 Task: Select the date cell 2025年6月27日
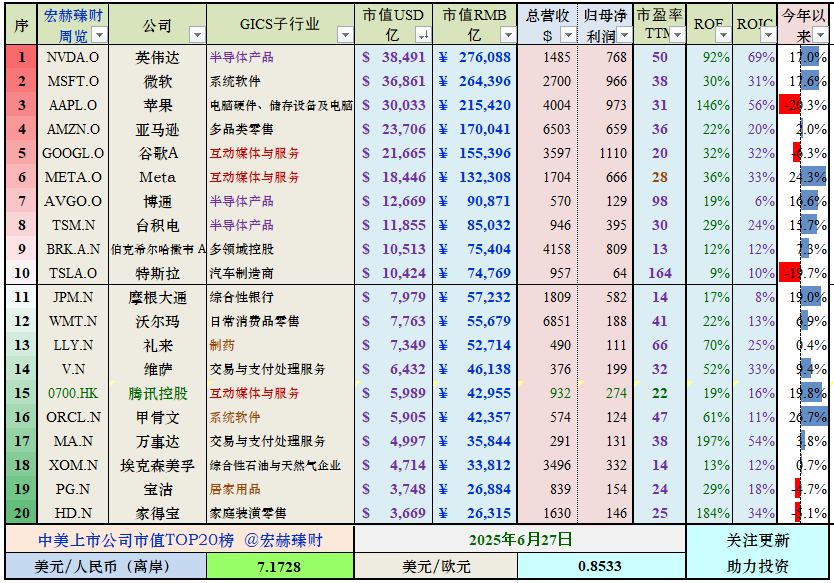point(520,539)
